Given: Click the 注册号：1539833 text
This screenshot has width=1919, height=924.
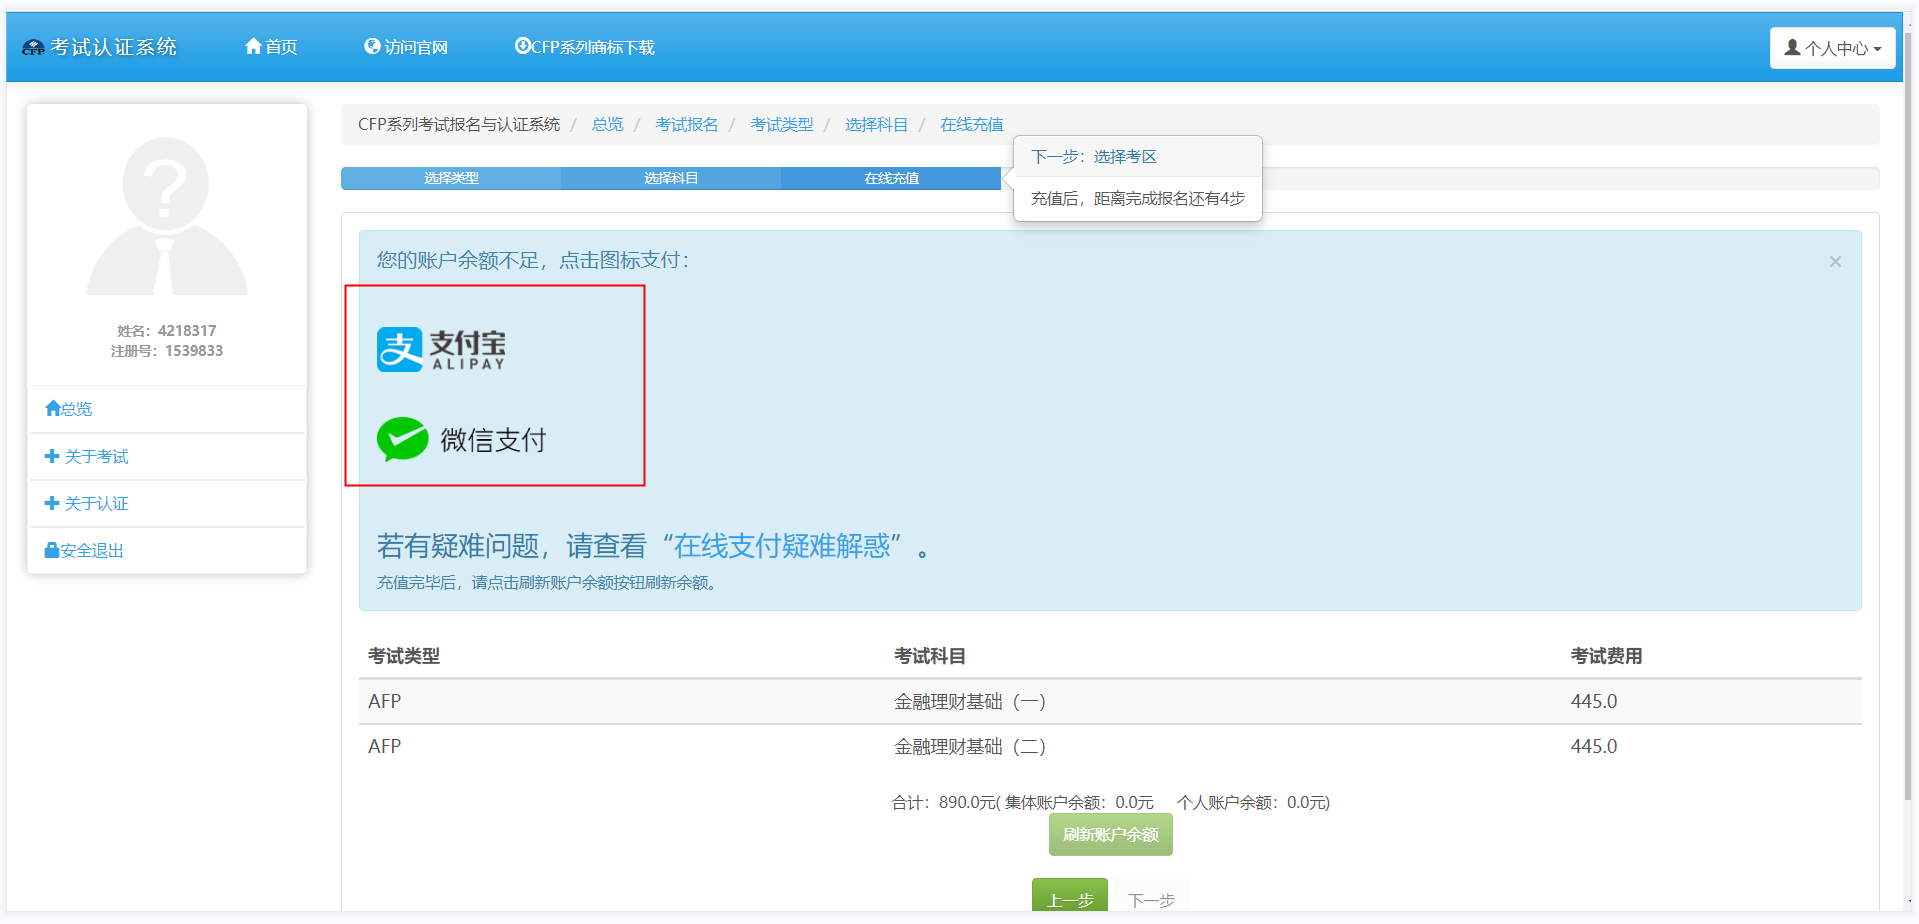Looking at the screenshot, I should coord(167,351).
